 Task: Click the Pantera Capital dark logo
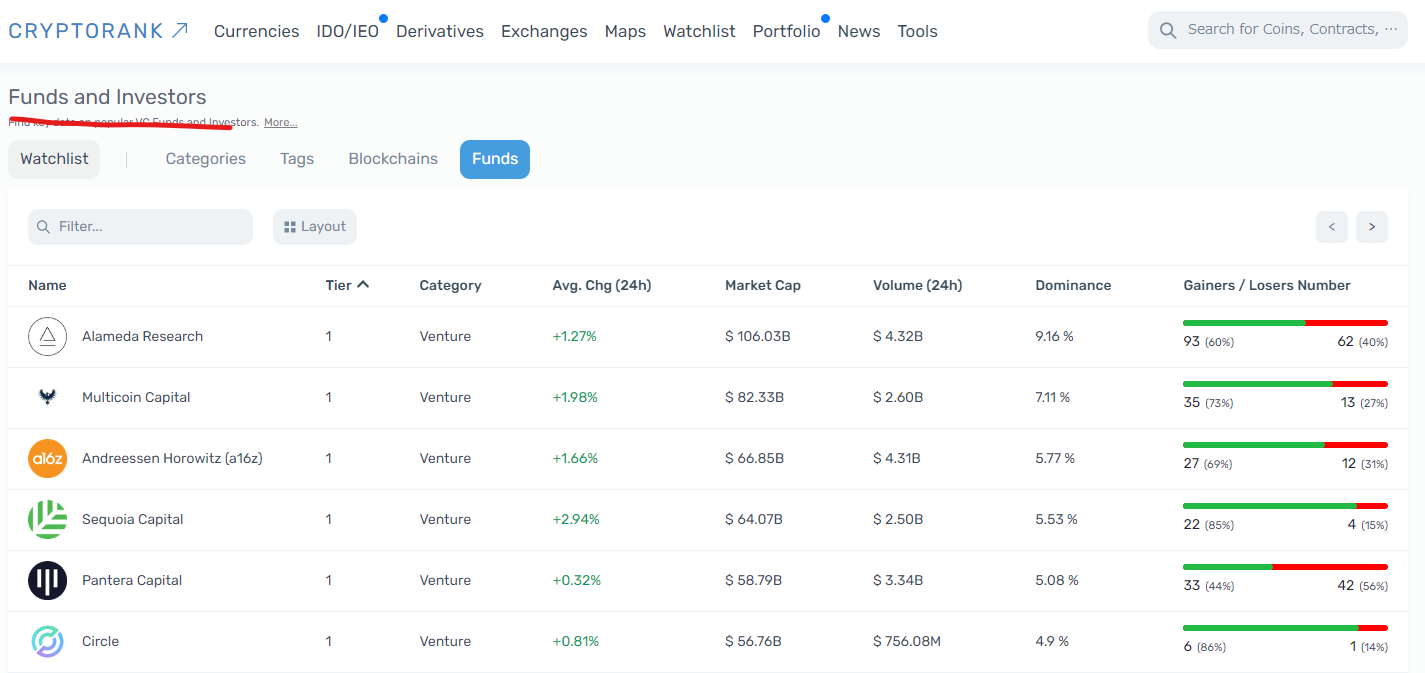point(47,580)
